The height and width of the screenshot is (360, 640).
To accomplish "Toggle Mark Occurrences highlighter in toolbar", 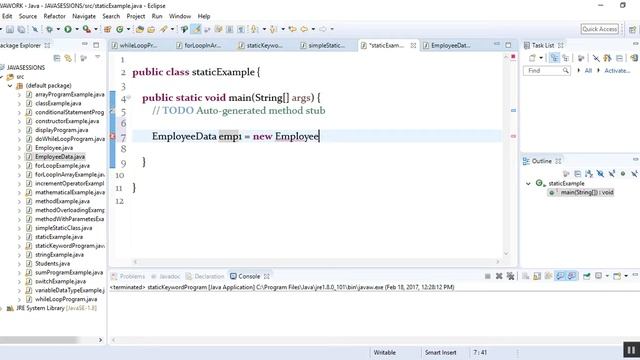I will (x=196, y=29).
